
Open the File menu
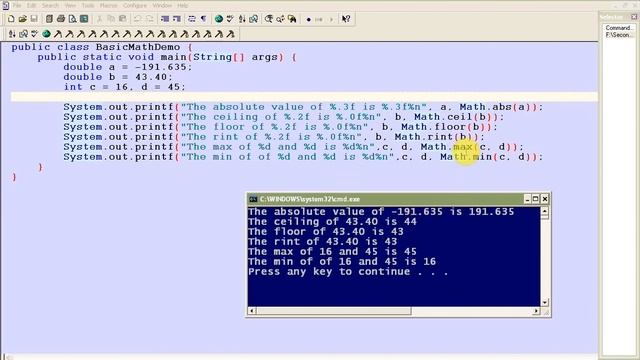click(x=17, y=5)
